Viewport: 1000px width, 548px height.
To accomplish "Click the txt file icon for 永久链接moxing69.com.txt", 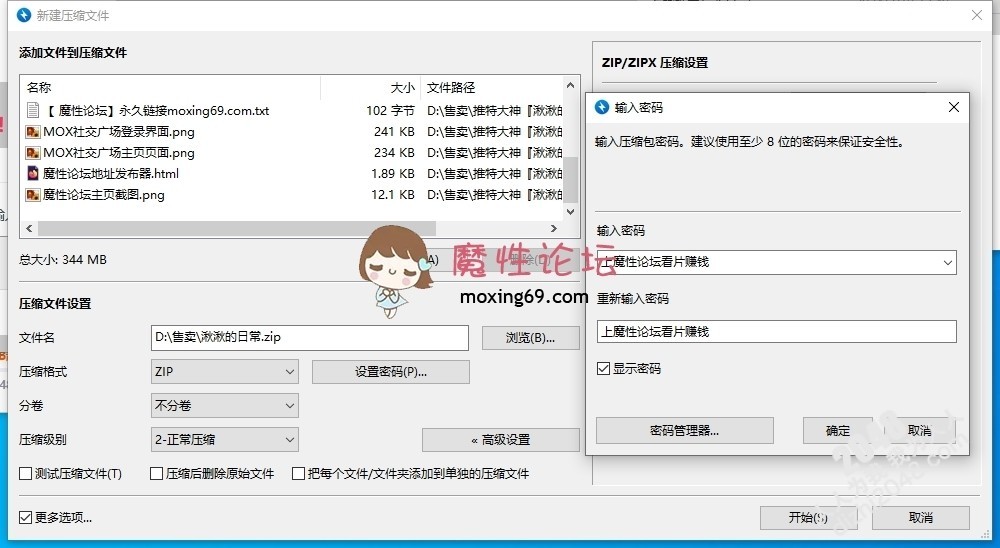I will tap(33, 110).
